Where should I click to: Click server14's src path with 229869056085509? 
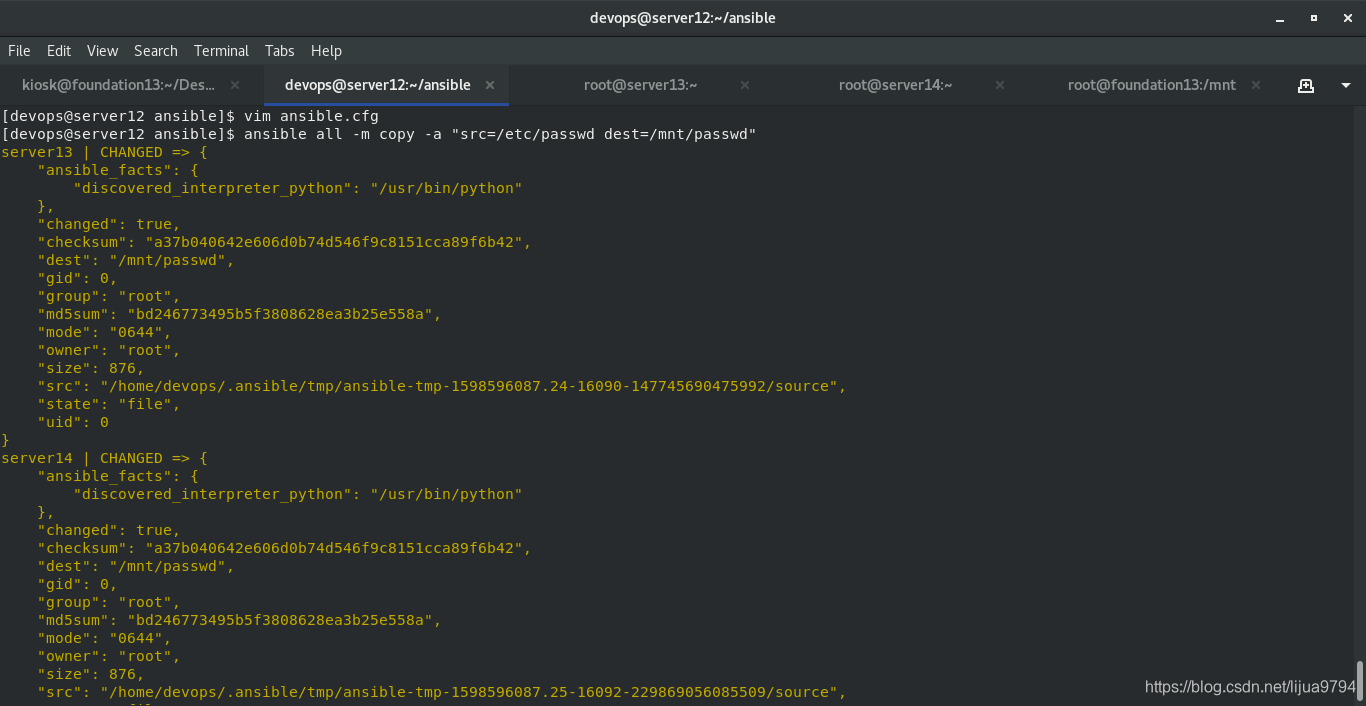click(442, 692)
